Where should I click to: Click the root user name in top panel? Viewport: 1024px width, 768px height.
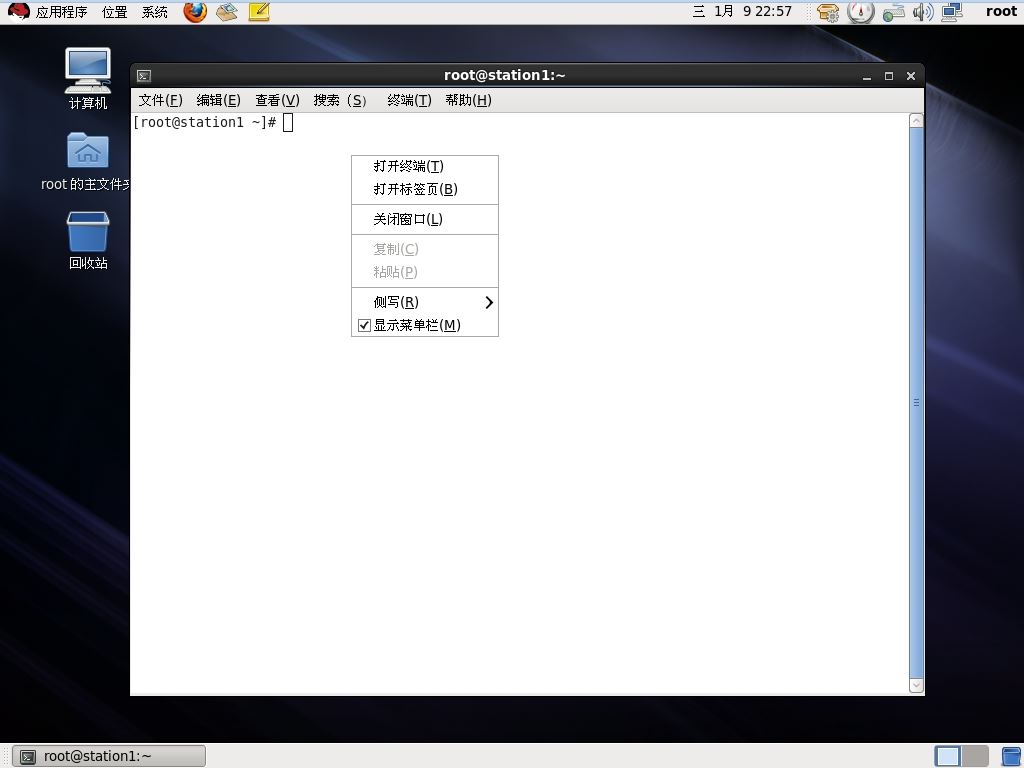tap(1001, 11)
